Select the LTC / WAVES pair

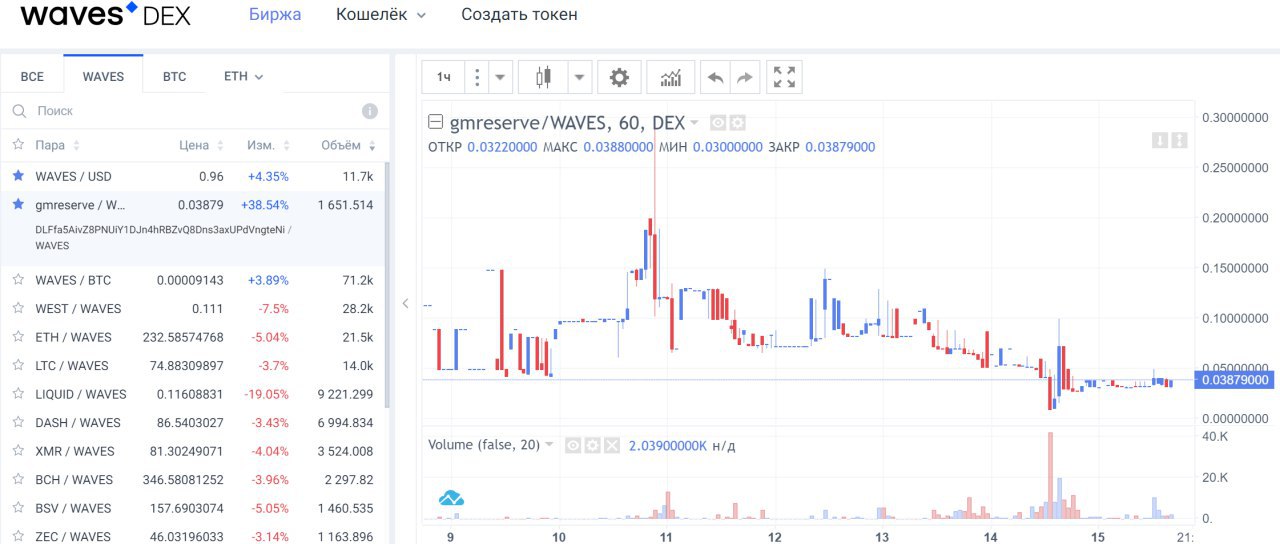click(192, 366)
